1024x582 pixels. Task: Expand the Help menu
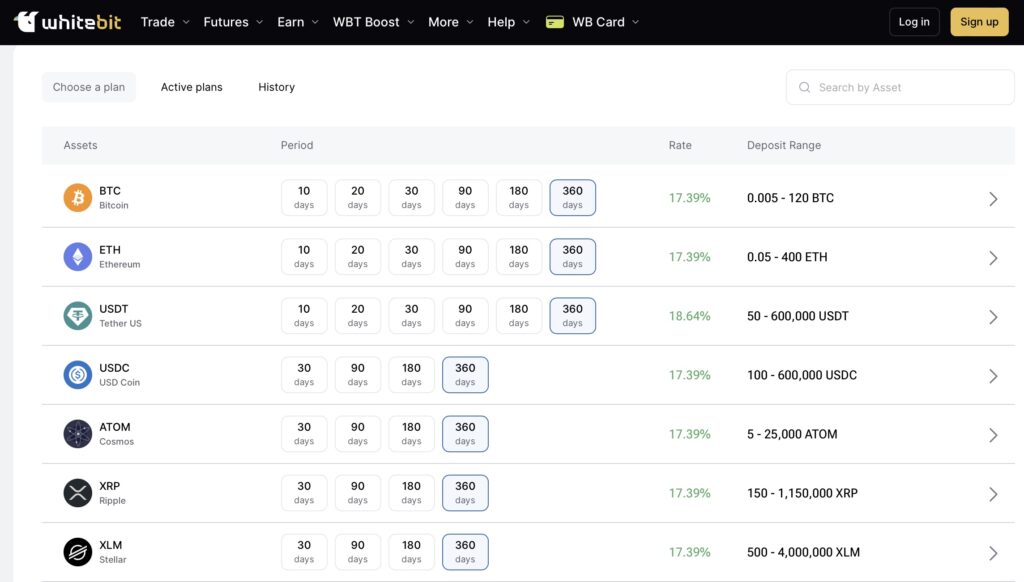point(509,22)
